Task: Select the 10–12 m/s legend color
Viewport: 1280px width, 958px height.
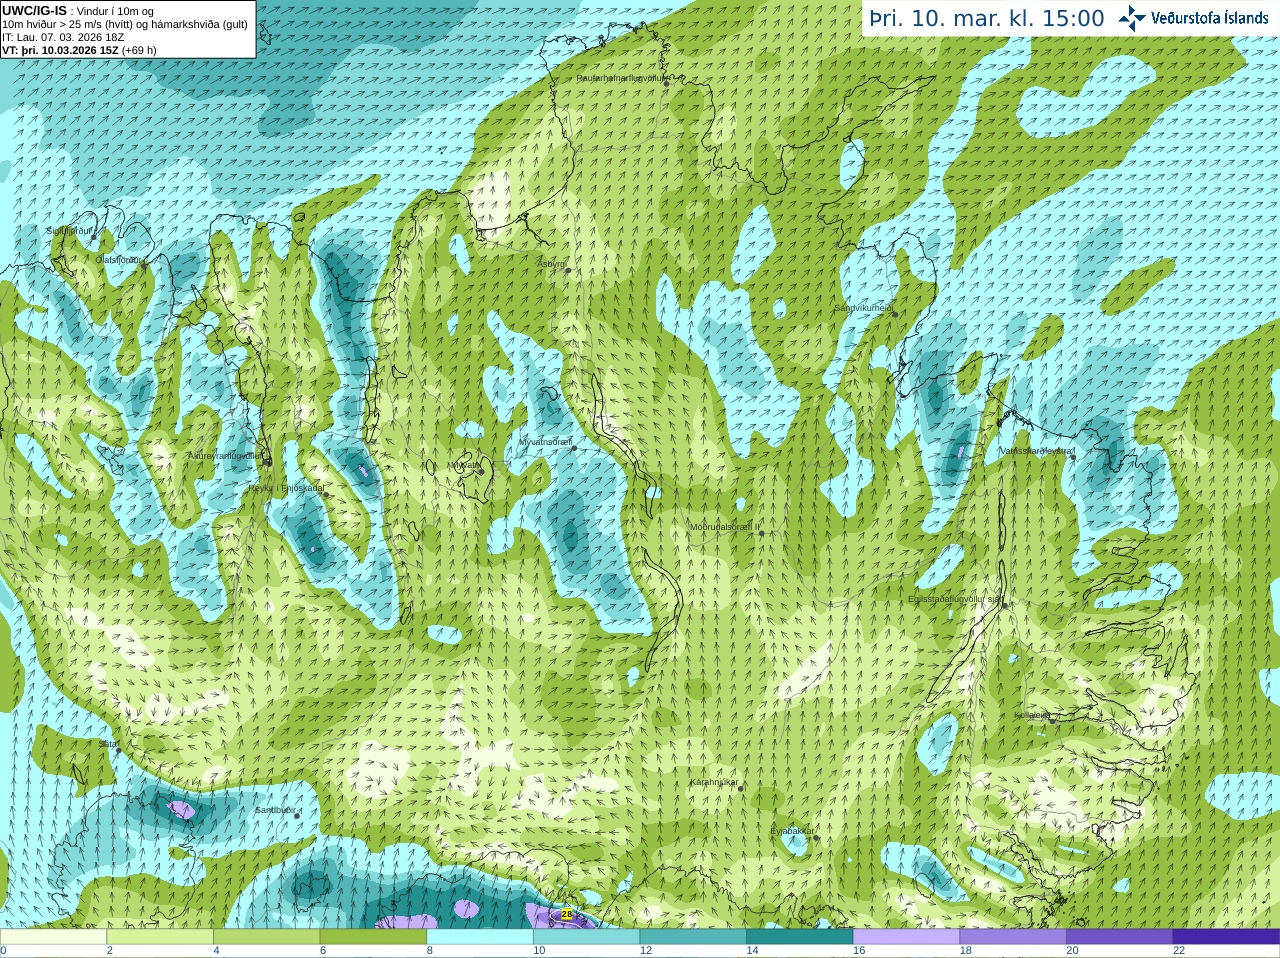Action: (x=586, y=937)
